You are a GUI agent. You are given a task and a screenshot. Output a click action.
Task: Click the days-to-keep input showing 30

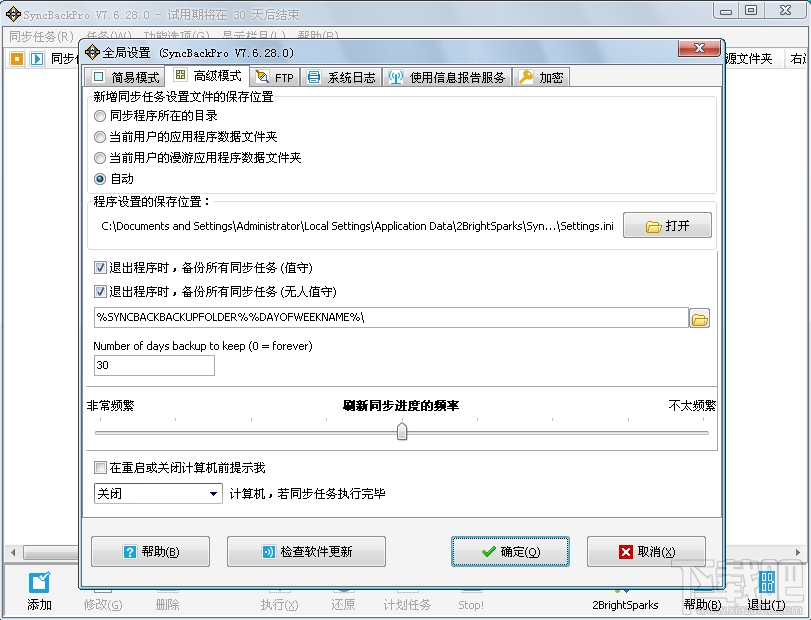click(x=153, y=365)
